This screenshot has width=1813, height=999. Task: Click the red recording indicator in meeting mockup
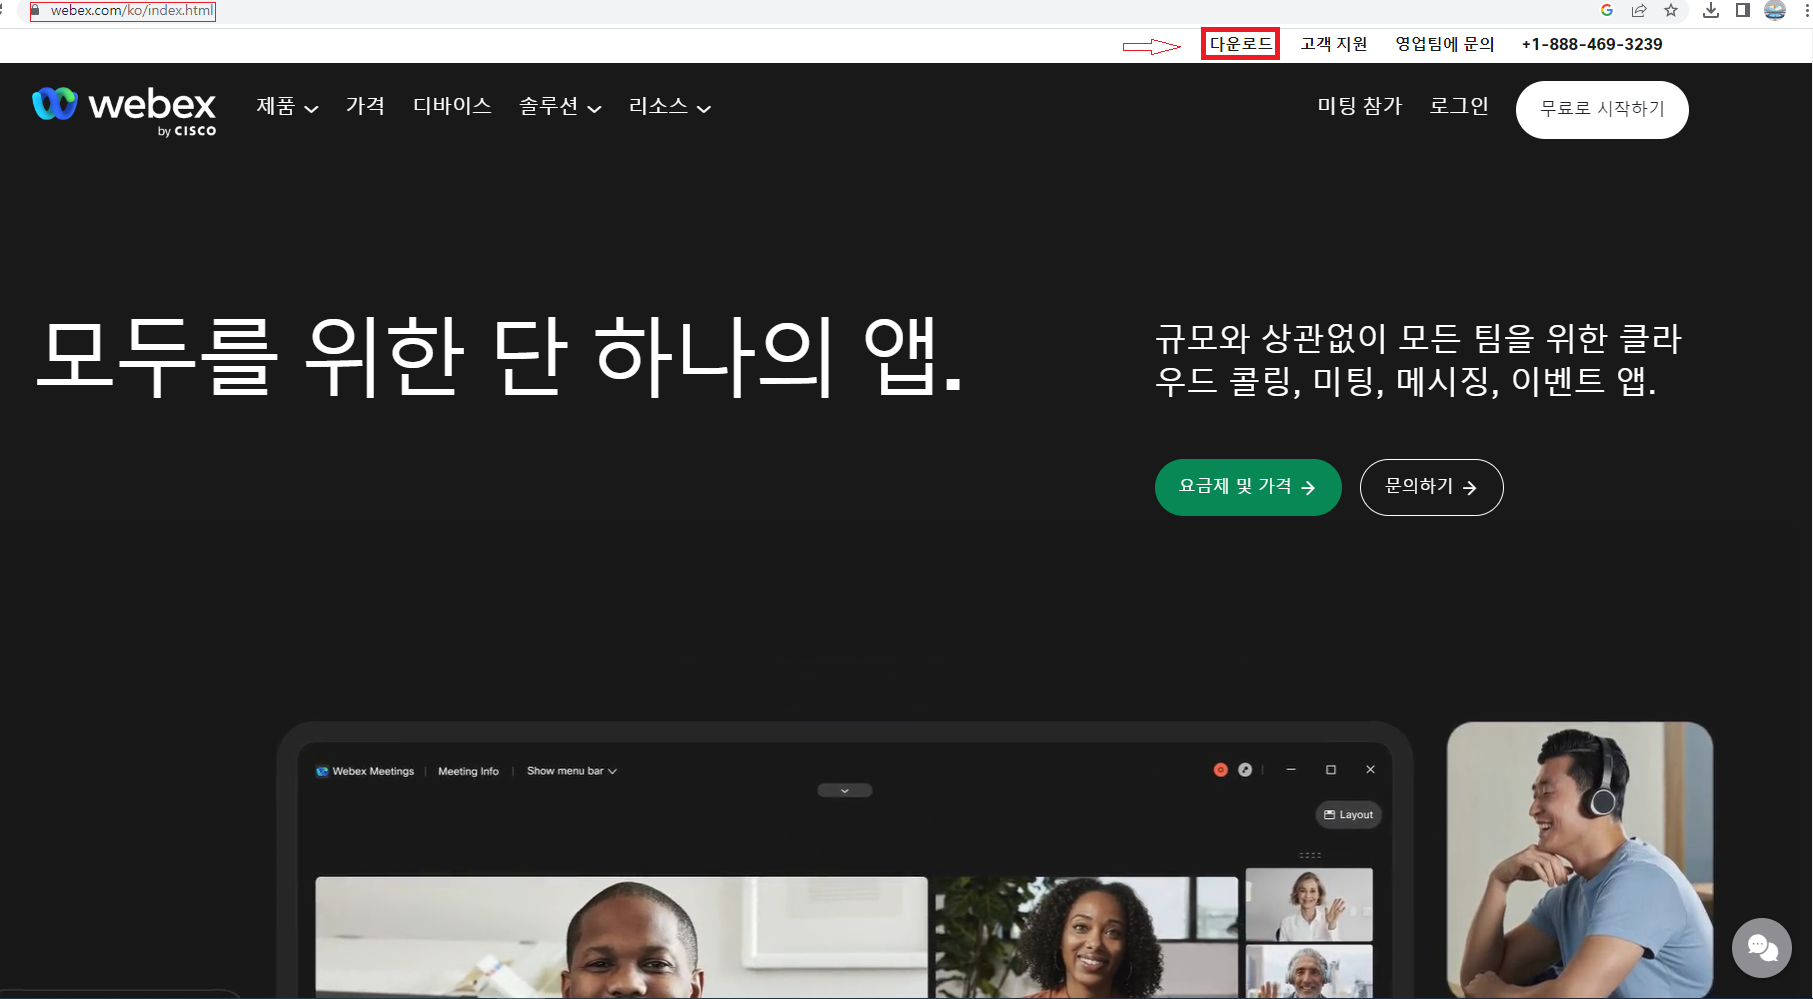pos(1220,770)
